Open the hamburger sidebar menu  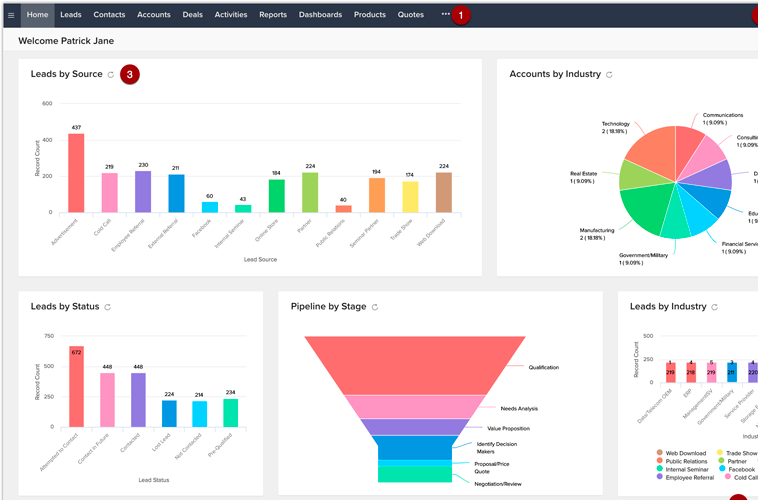11,15
